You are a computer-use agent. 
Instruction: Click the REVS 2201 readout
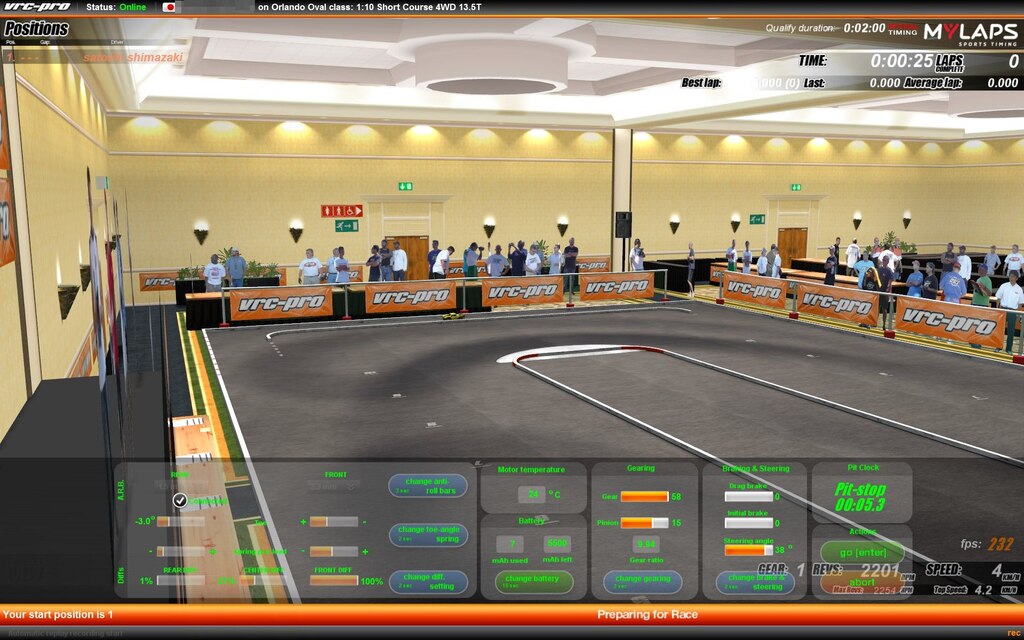coord(861,570)
